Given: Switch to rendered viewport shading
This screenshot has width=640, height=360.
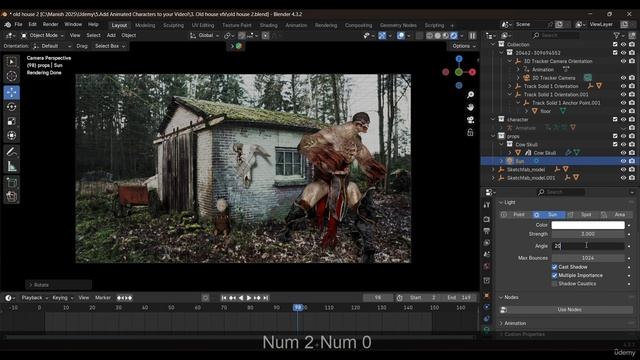Looking at the screenshot, I should [453, 36].
